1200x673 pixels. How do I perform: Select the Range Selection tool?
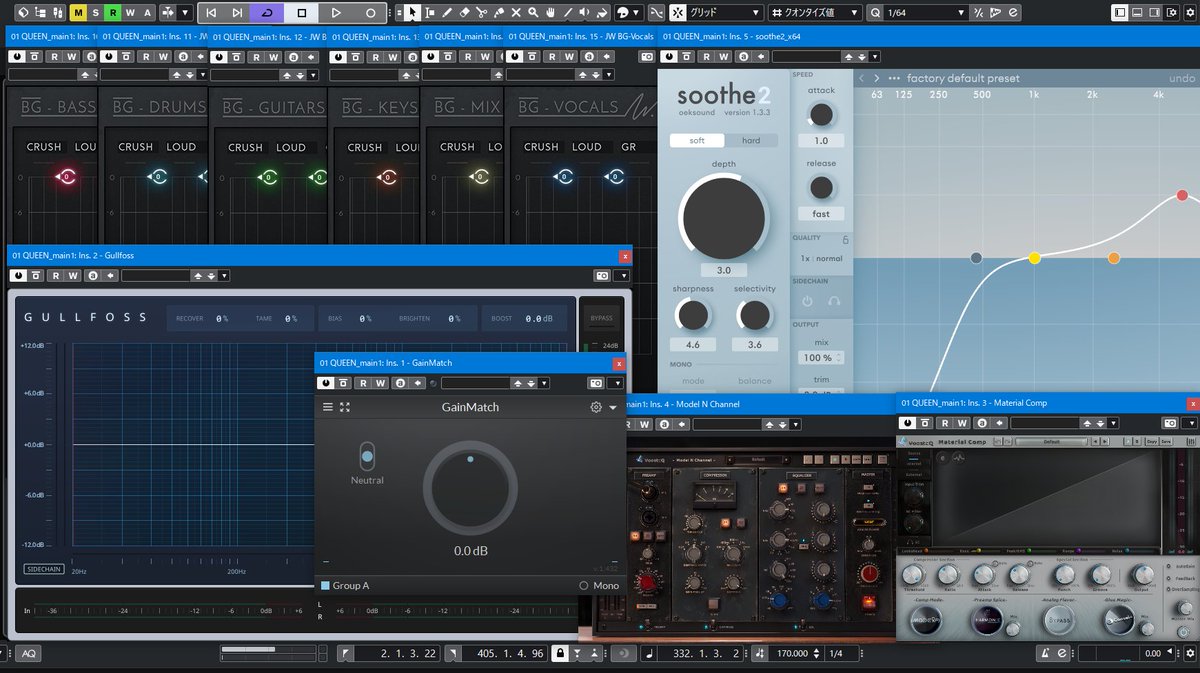430,13
